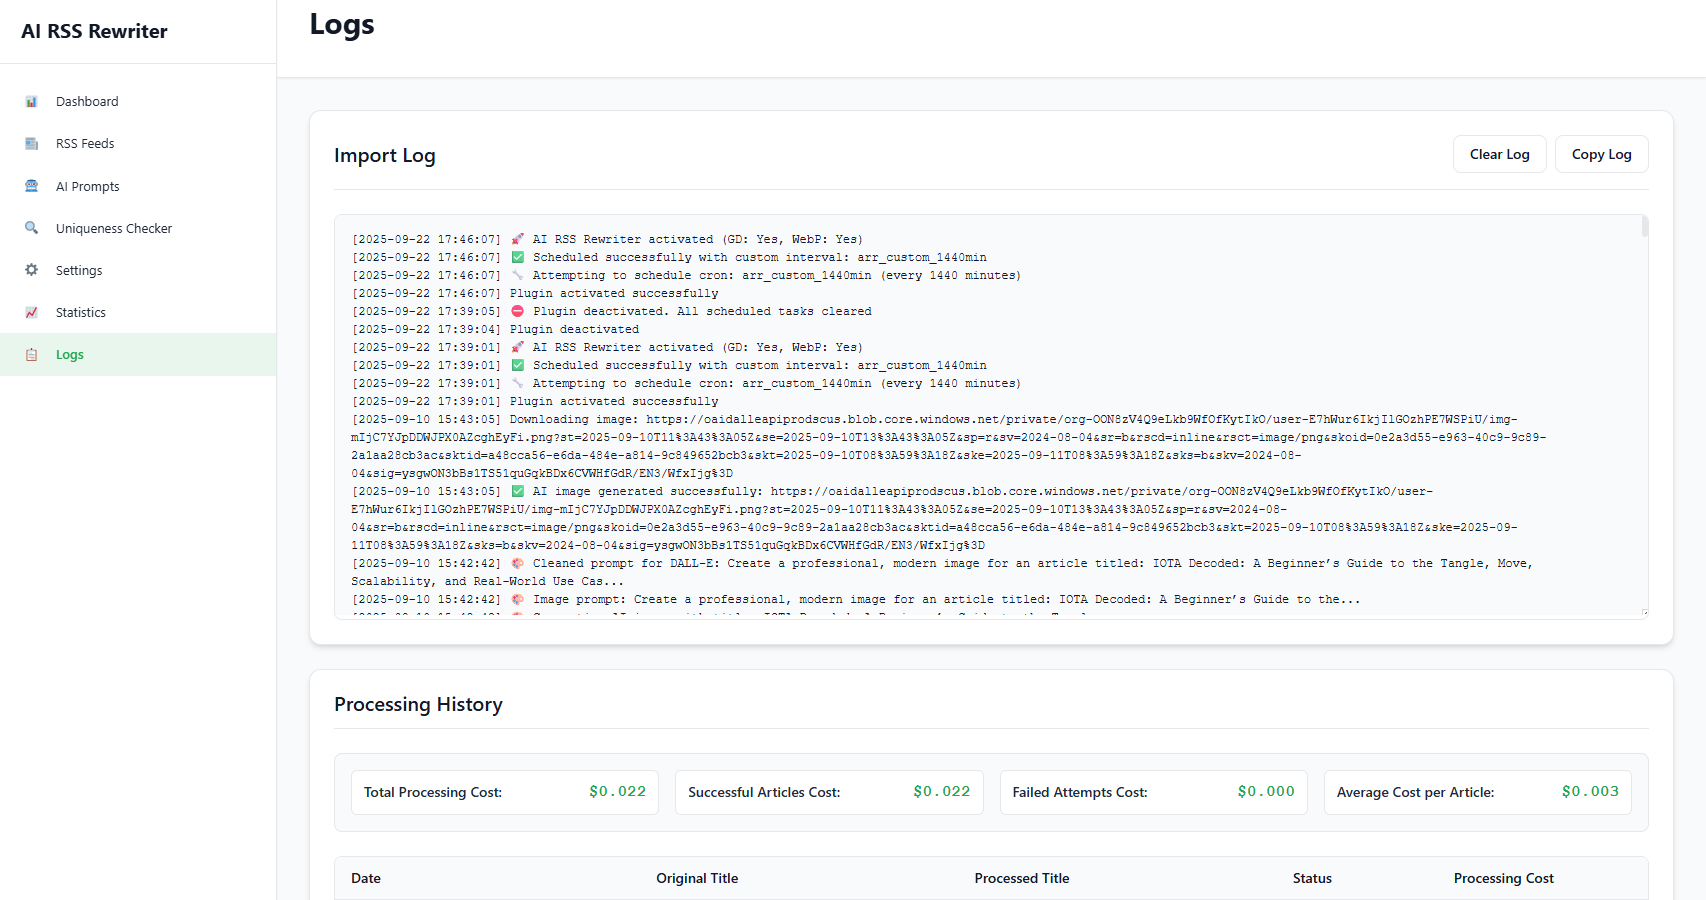This screenshot has height=900, width=1706.
Task: Open the Dashboard menu item
Action: pyautogui.click(x=87, y=102)
